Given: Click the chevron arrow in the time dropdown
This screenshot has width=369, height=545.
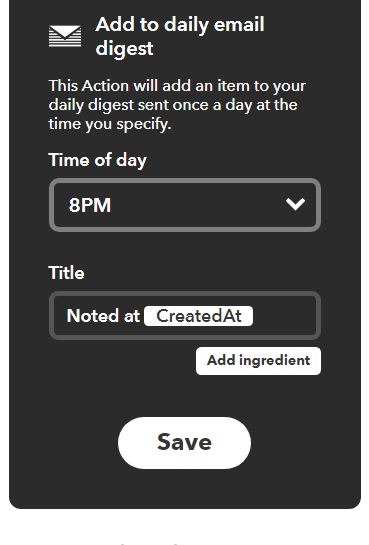Looking at the screenshot, I should pyautogui.click(x=295, y=204).
